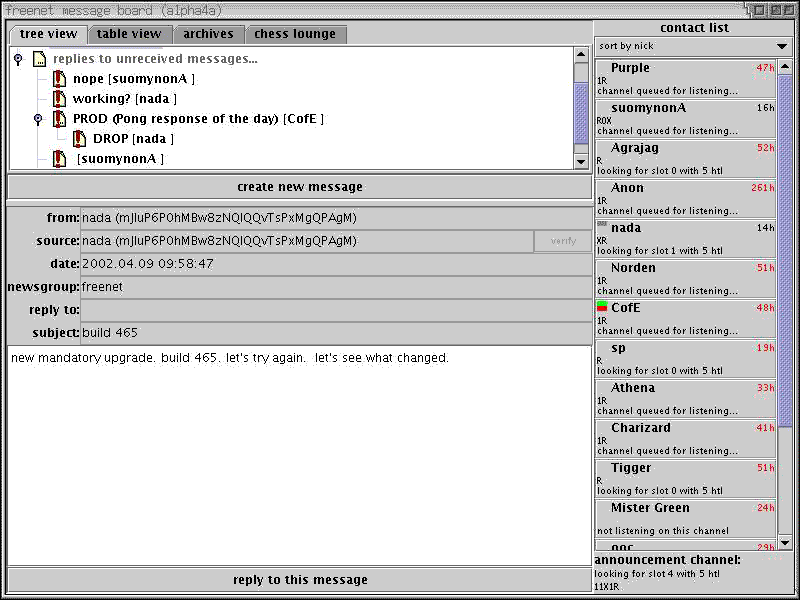Click the message tree scroll down arrow

click(581, 161)
